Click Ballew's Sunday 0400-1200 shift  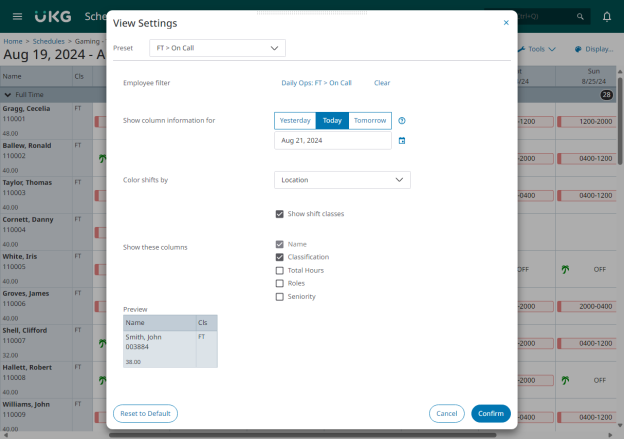587,158
